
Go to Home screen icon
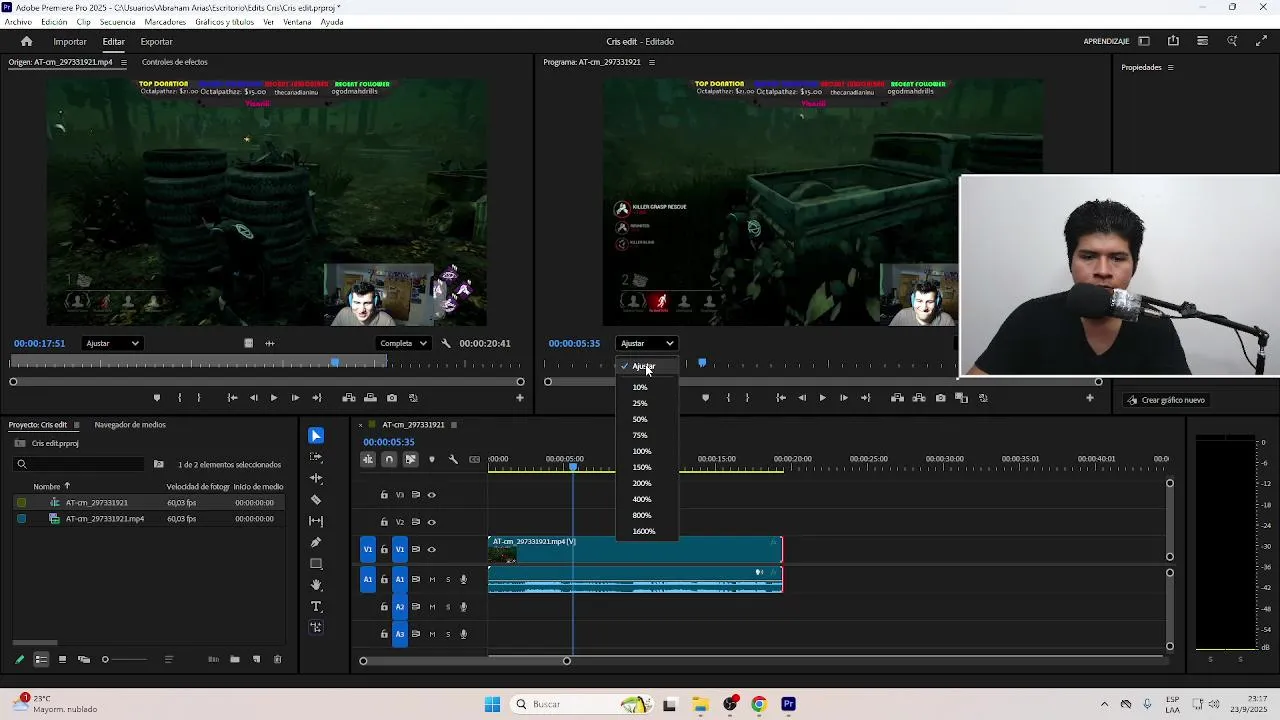(27, 41)
